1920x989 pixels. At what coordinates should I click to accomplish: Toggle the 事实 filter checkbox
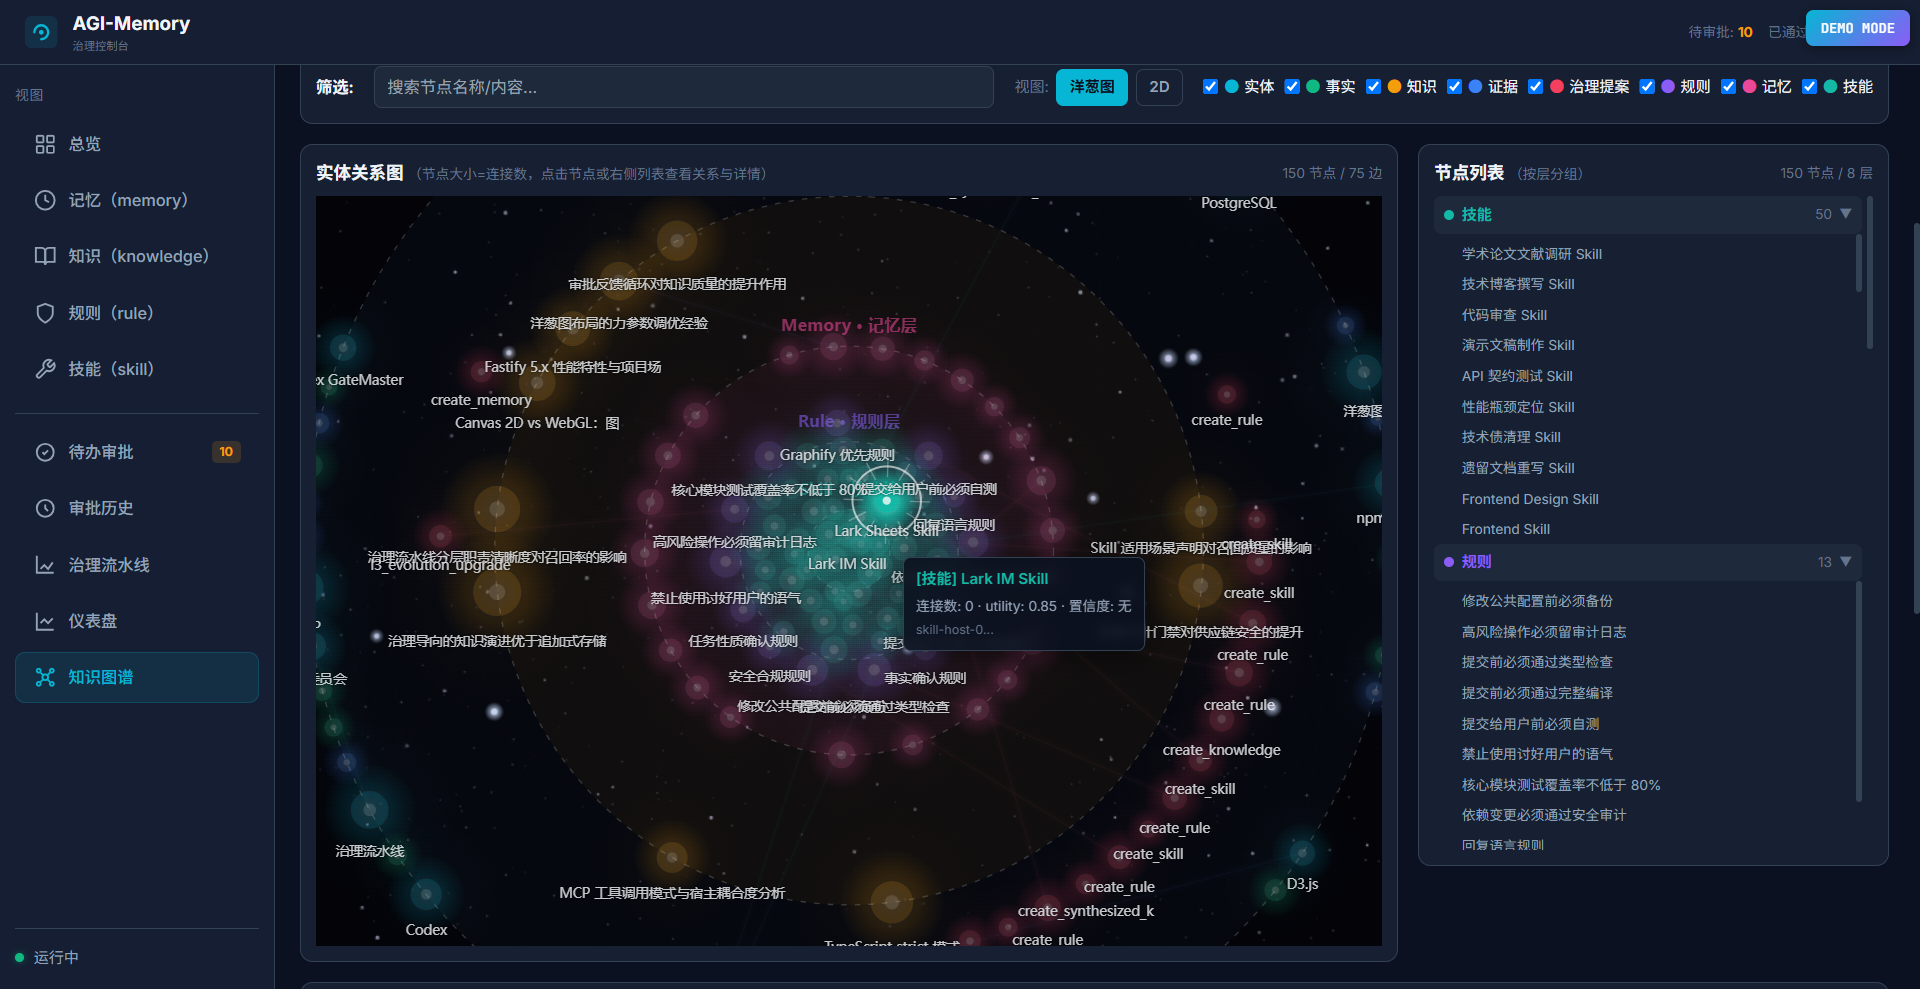(1292, 87)
